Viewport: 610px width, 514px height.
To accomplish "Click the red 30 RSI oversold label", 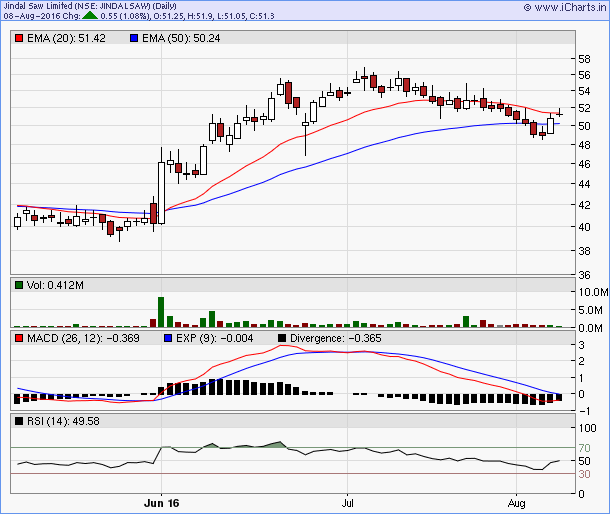I will pyautogui.click(x=584, y=474).
